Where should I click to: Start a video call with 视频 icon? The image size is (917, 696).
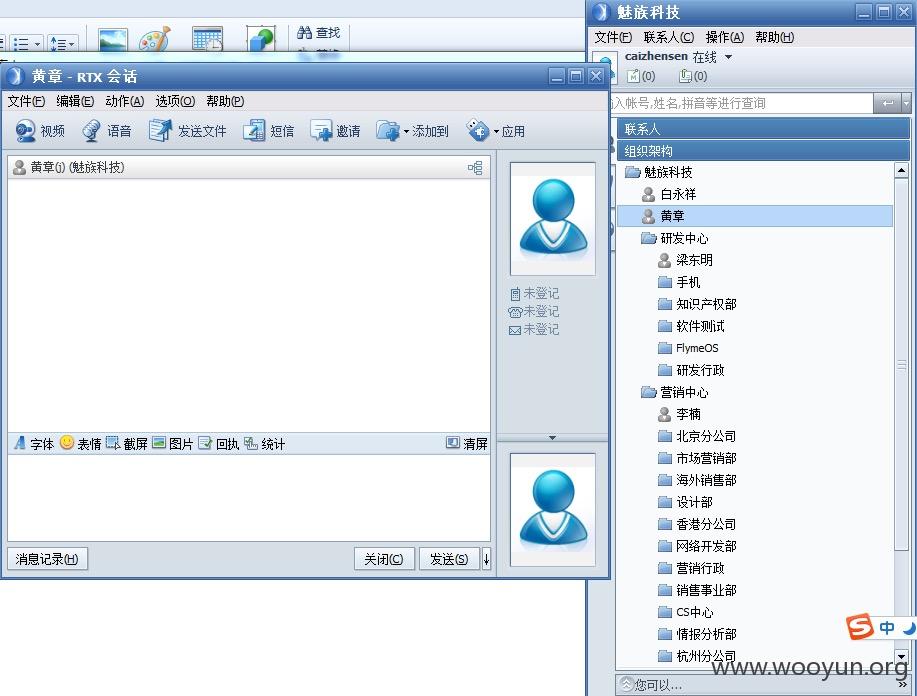25,131
